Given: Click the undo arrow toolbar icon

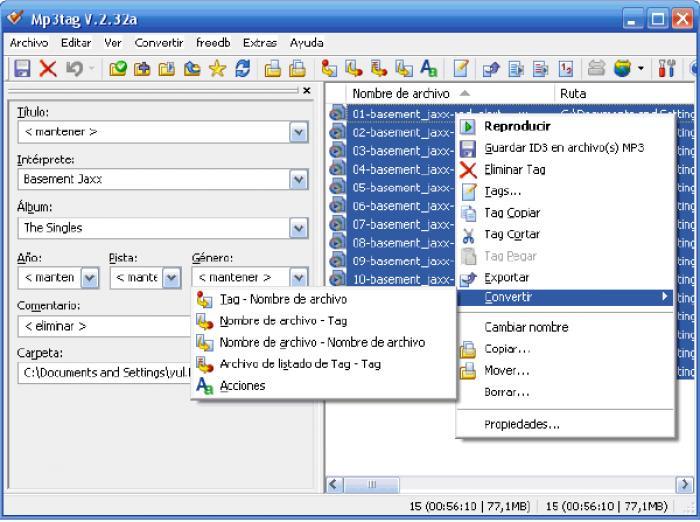Looking at the screenshot, I should coord(74,69).
